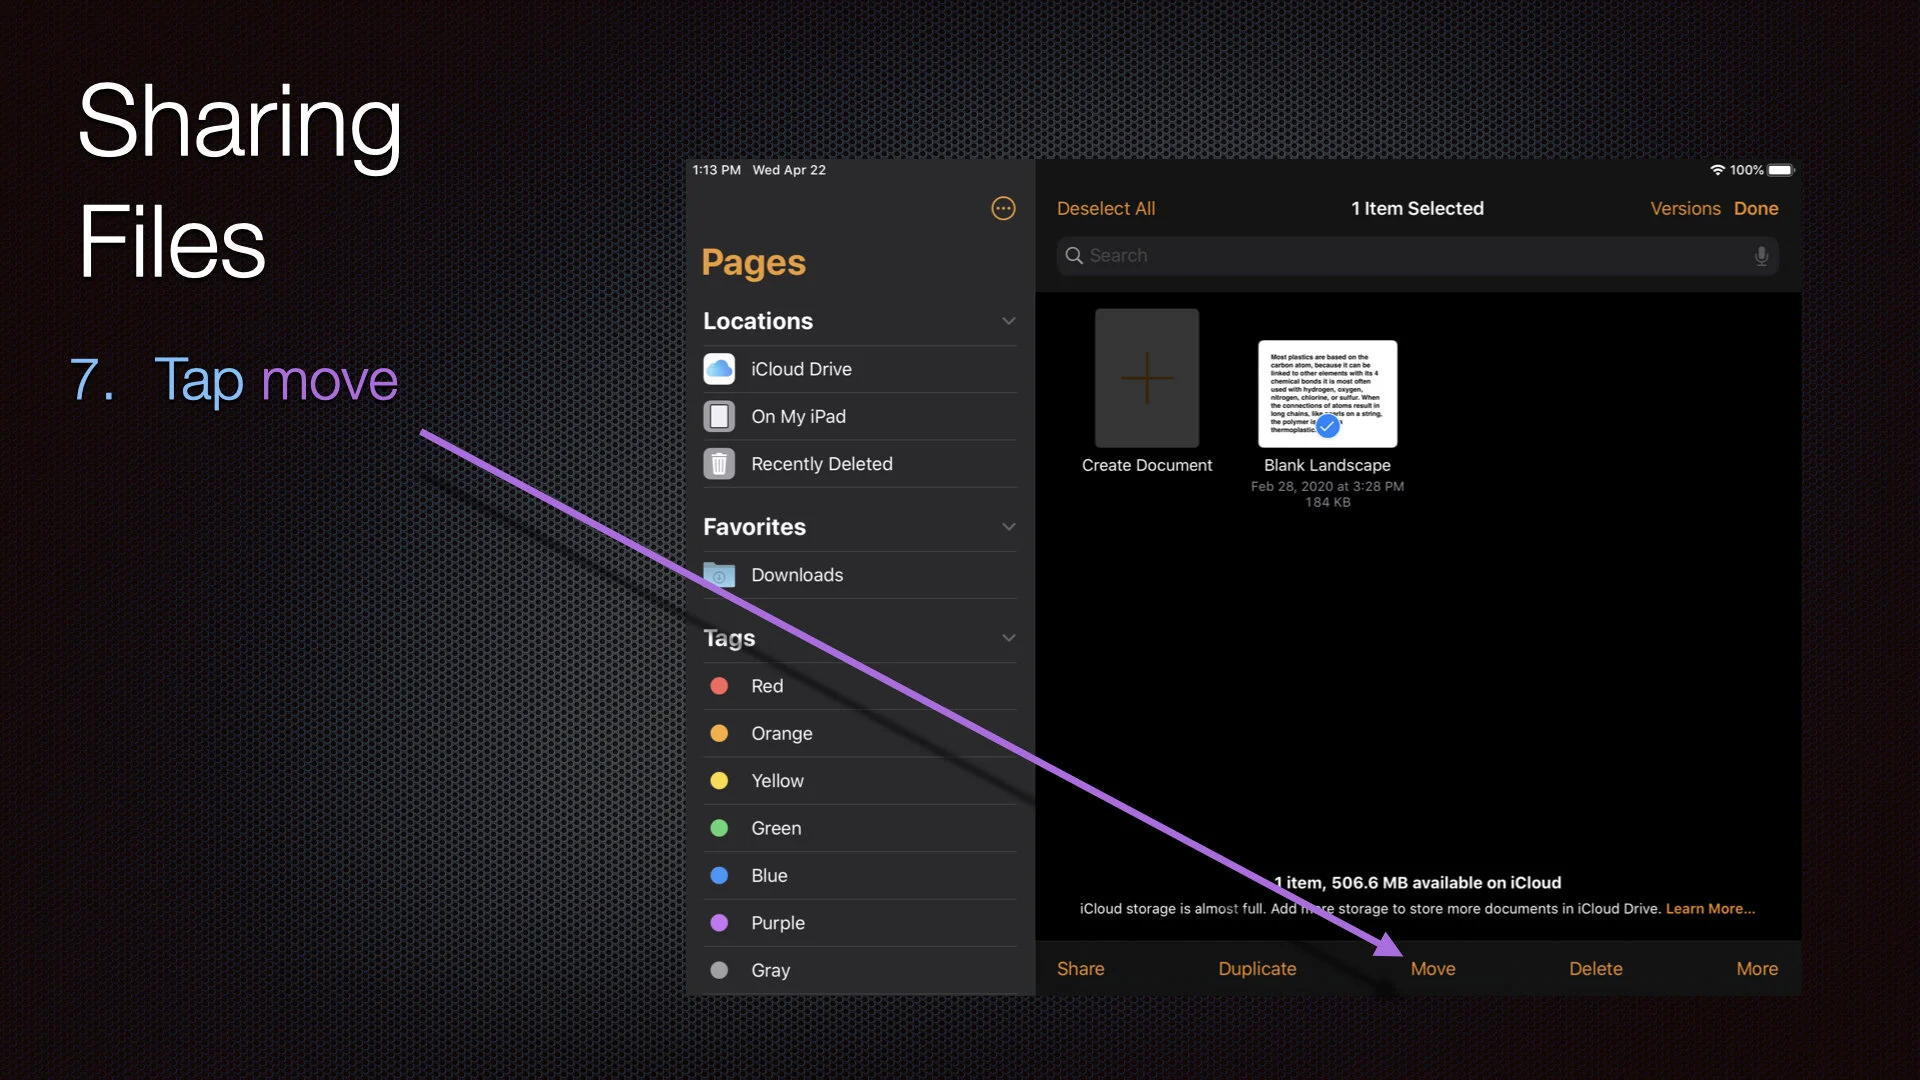Viewport: 1920px width, 1080px height.
Task: Collapse the Tags section chevron
Action: pos(1008,638)
